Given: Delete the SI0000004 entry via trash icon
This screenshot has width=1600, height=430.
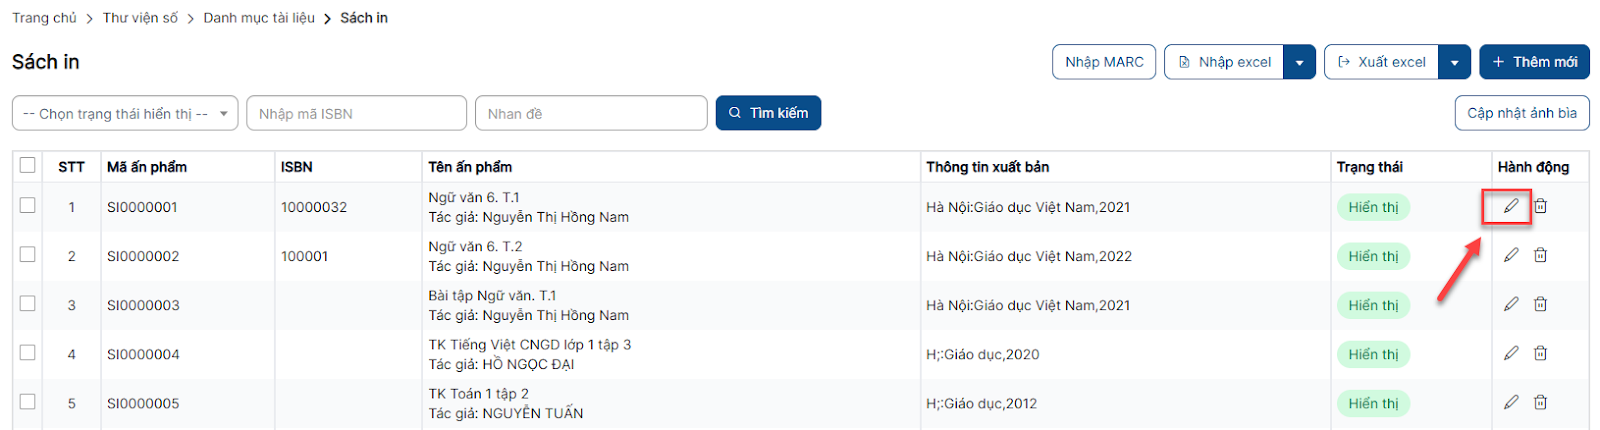Looking at the screenshot, I should (x=1541, y=353).
